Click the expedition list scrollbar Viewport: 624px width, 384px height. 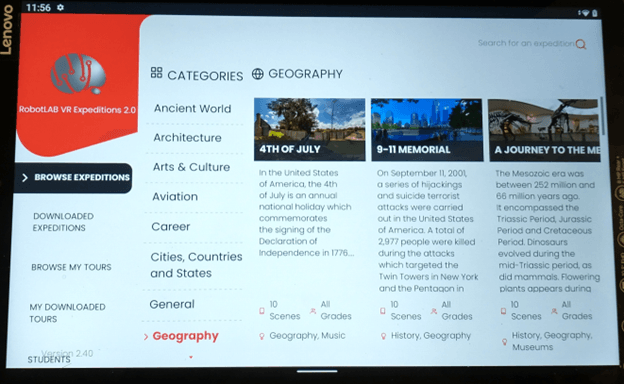tap(603, 116)
